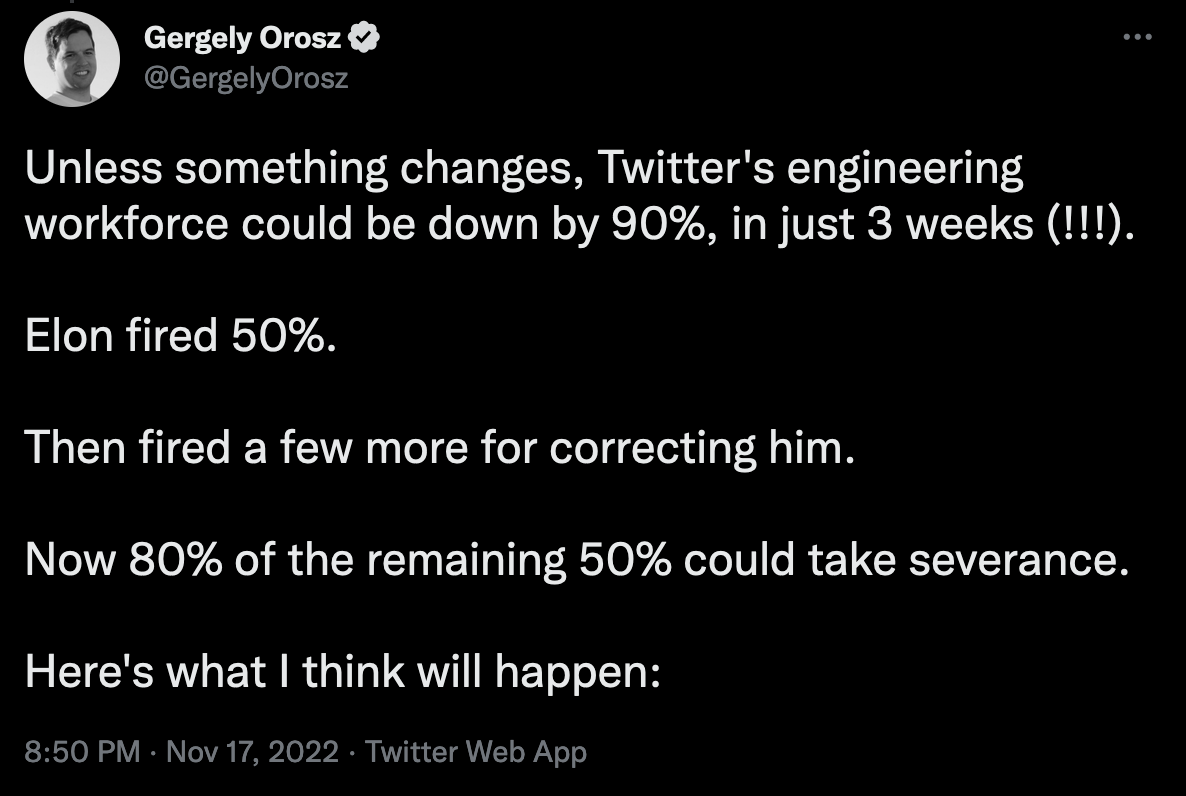1186x796 pixels.
Task: Click the Nov 17, 2022 date
Action: pyautogui.click(x=252, y=751)
